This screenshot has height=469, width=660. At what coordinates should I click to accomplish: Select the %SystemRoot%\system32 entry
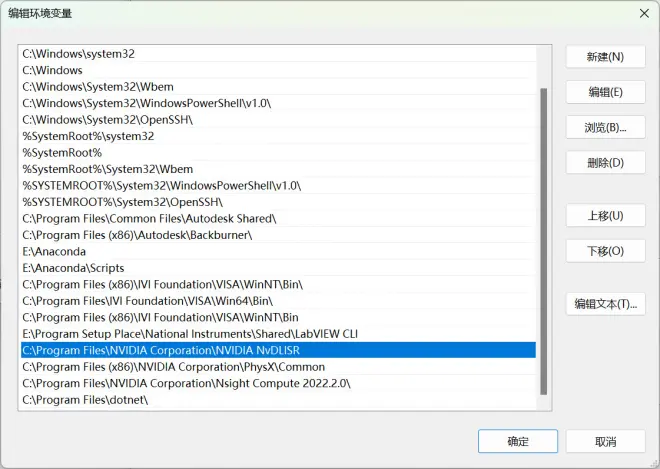278,136
